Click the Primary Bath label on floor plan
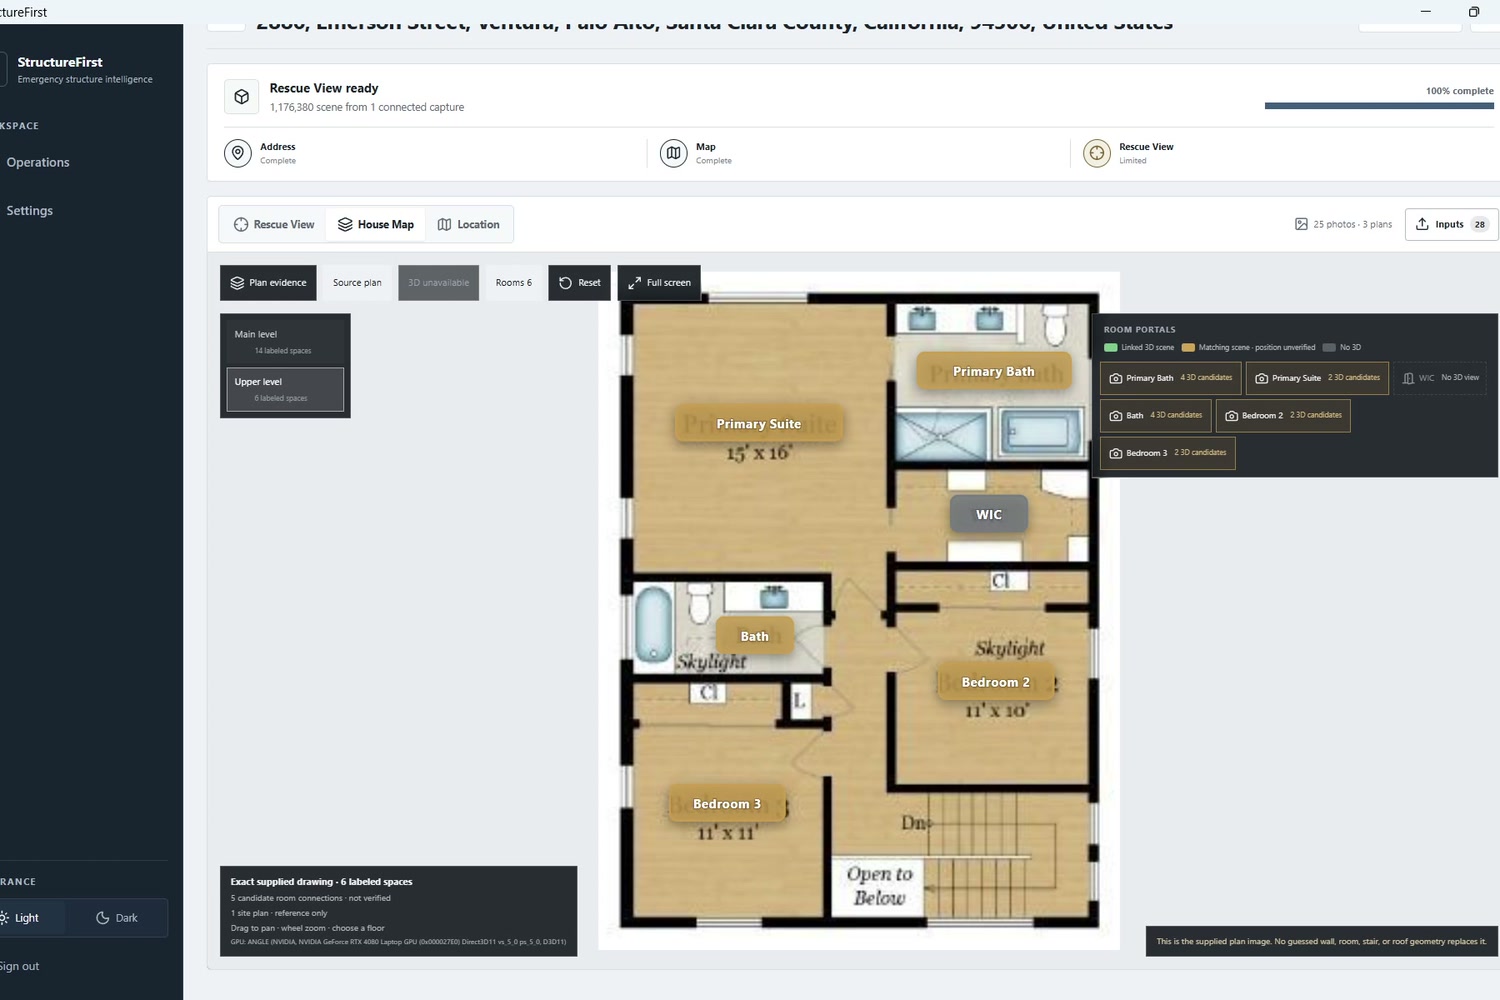The height and width of the screenshot is (1000, 1500). [994, 371]
